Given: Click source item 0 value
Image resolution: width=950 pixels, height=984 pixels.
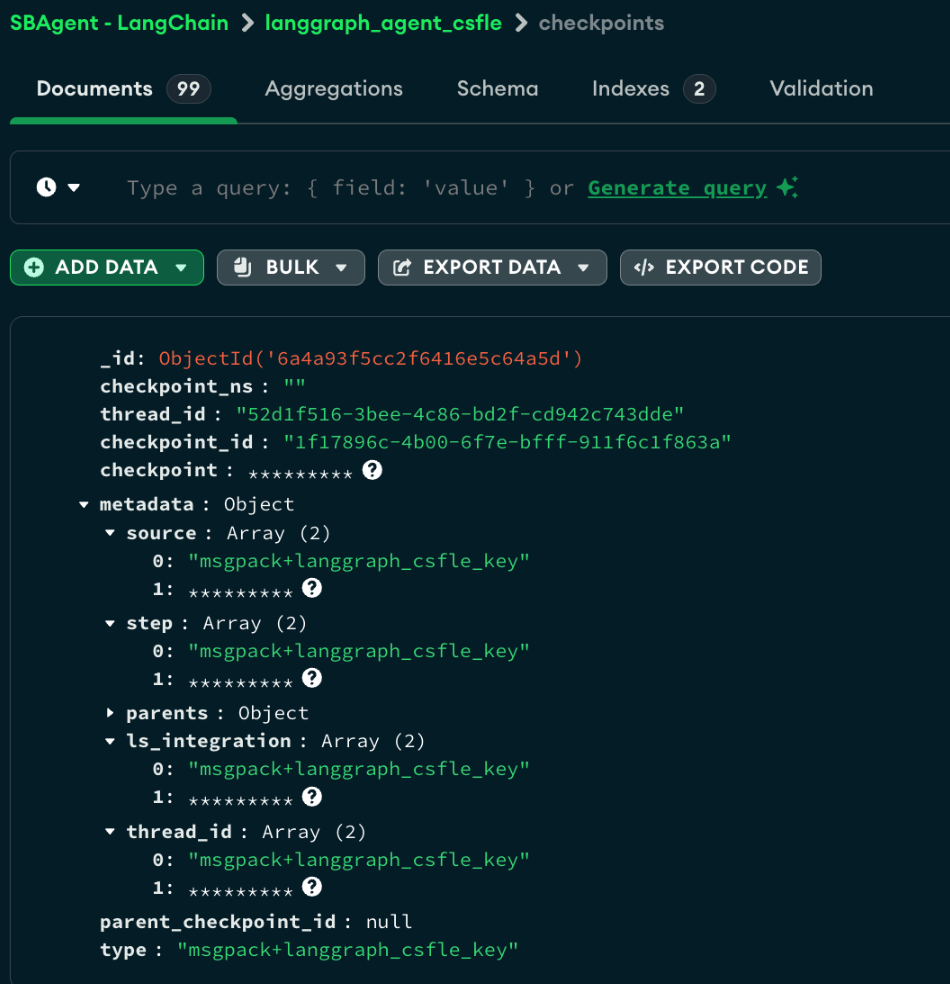Looking at the screenshot, I should coord(359,561).
